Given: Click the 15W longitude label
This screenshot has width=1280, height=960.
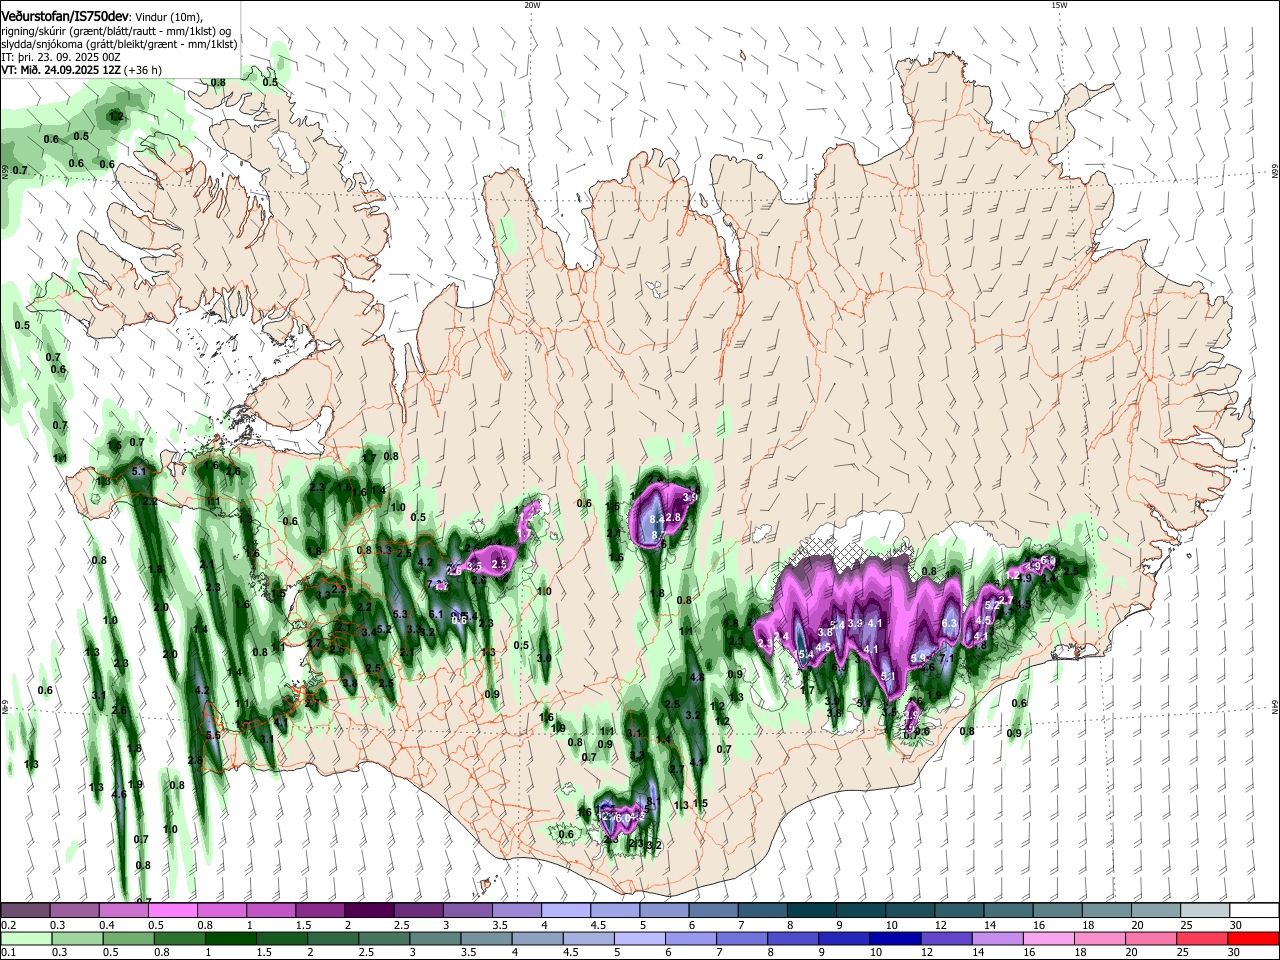Looking at the screenshot, I should point(1059,5).
